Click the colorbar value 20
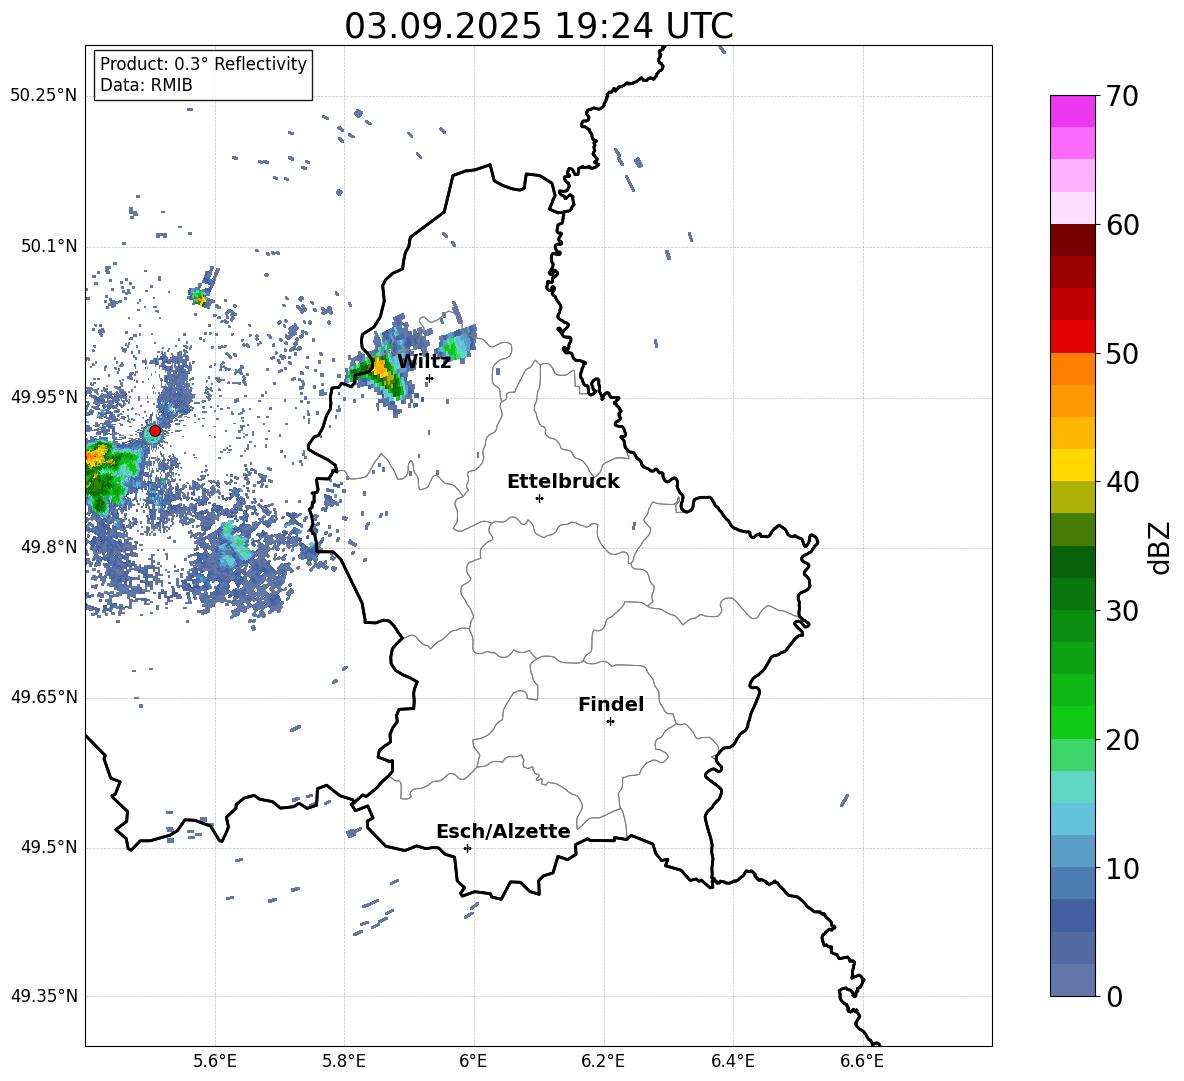 point(1121,740)
